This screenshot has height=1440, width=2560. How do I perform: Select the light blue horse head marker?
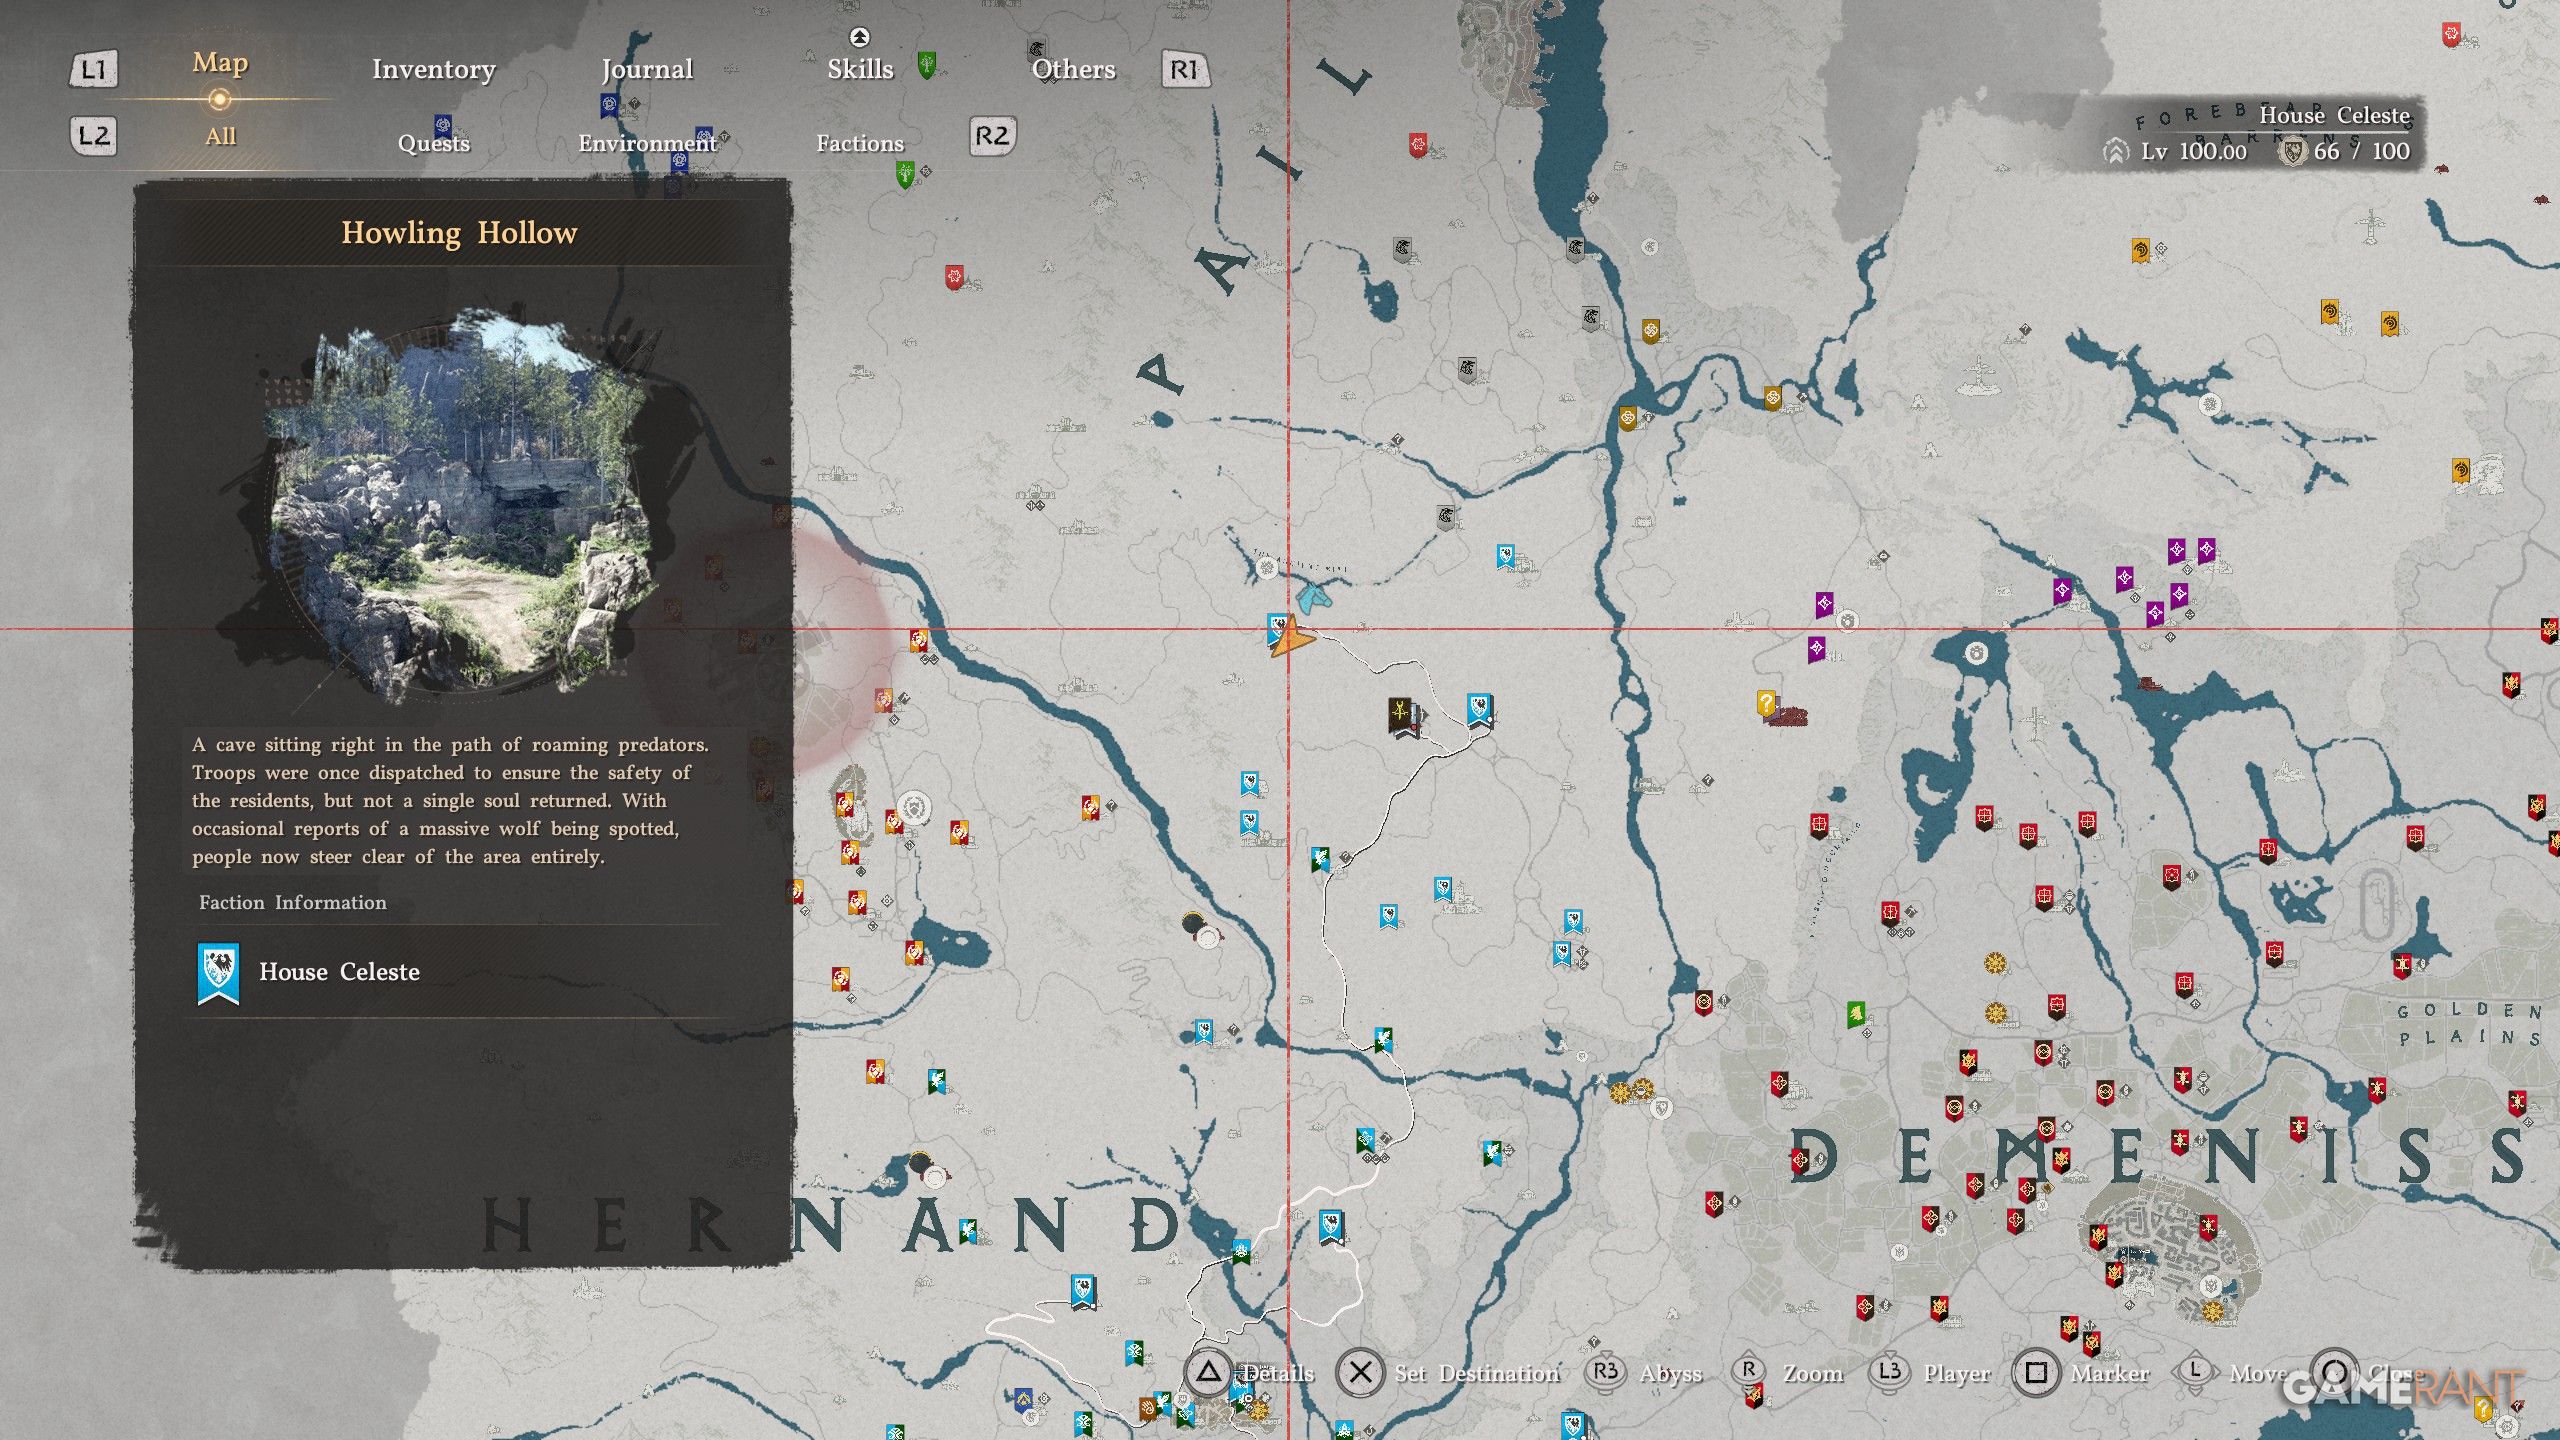[x=1314, y=598]
